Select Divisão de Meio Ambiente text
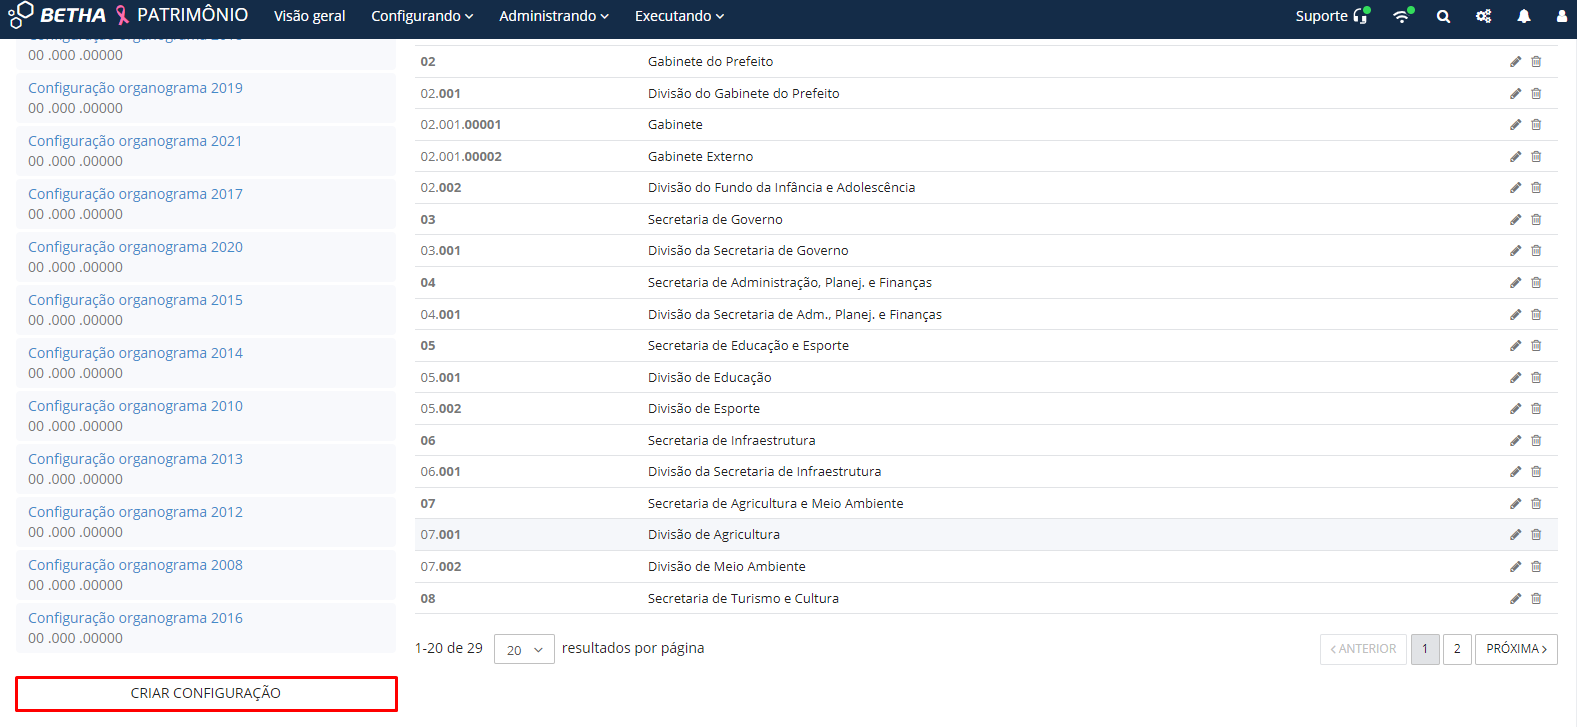 [726, 567]
